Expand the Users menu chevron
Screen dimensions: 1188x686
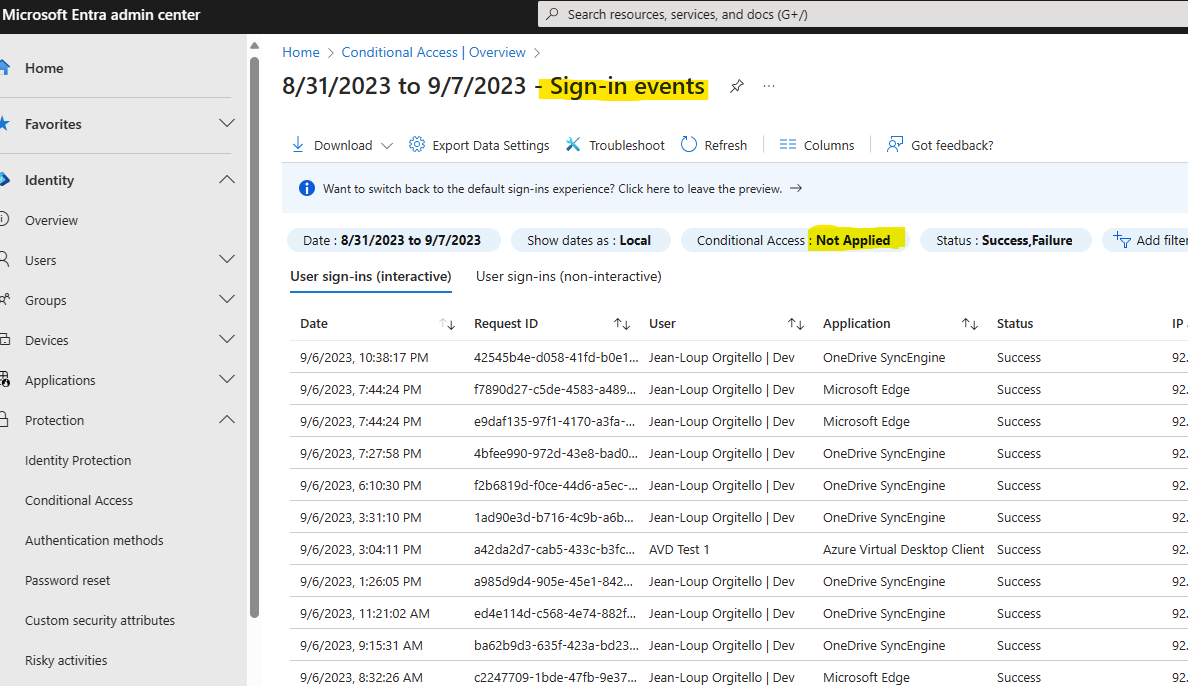pos(227,260)
